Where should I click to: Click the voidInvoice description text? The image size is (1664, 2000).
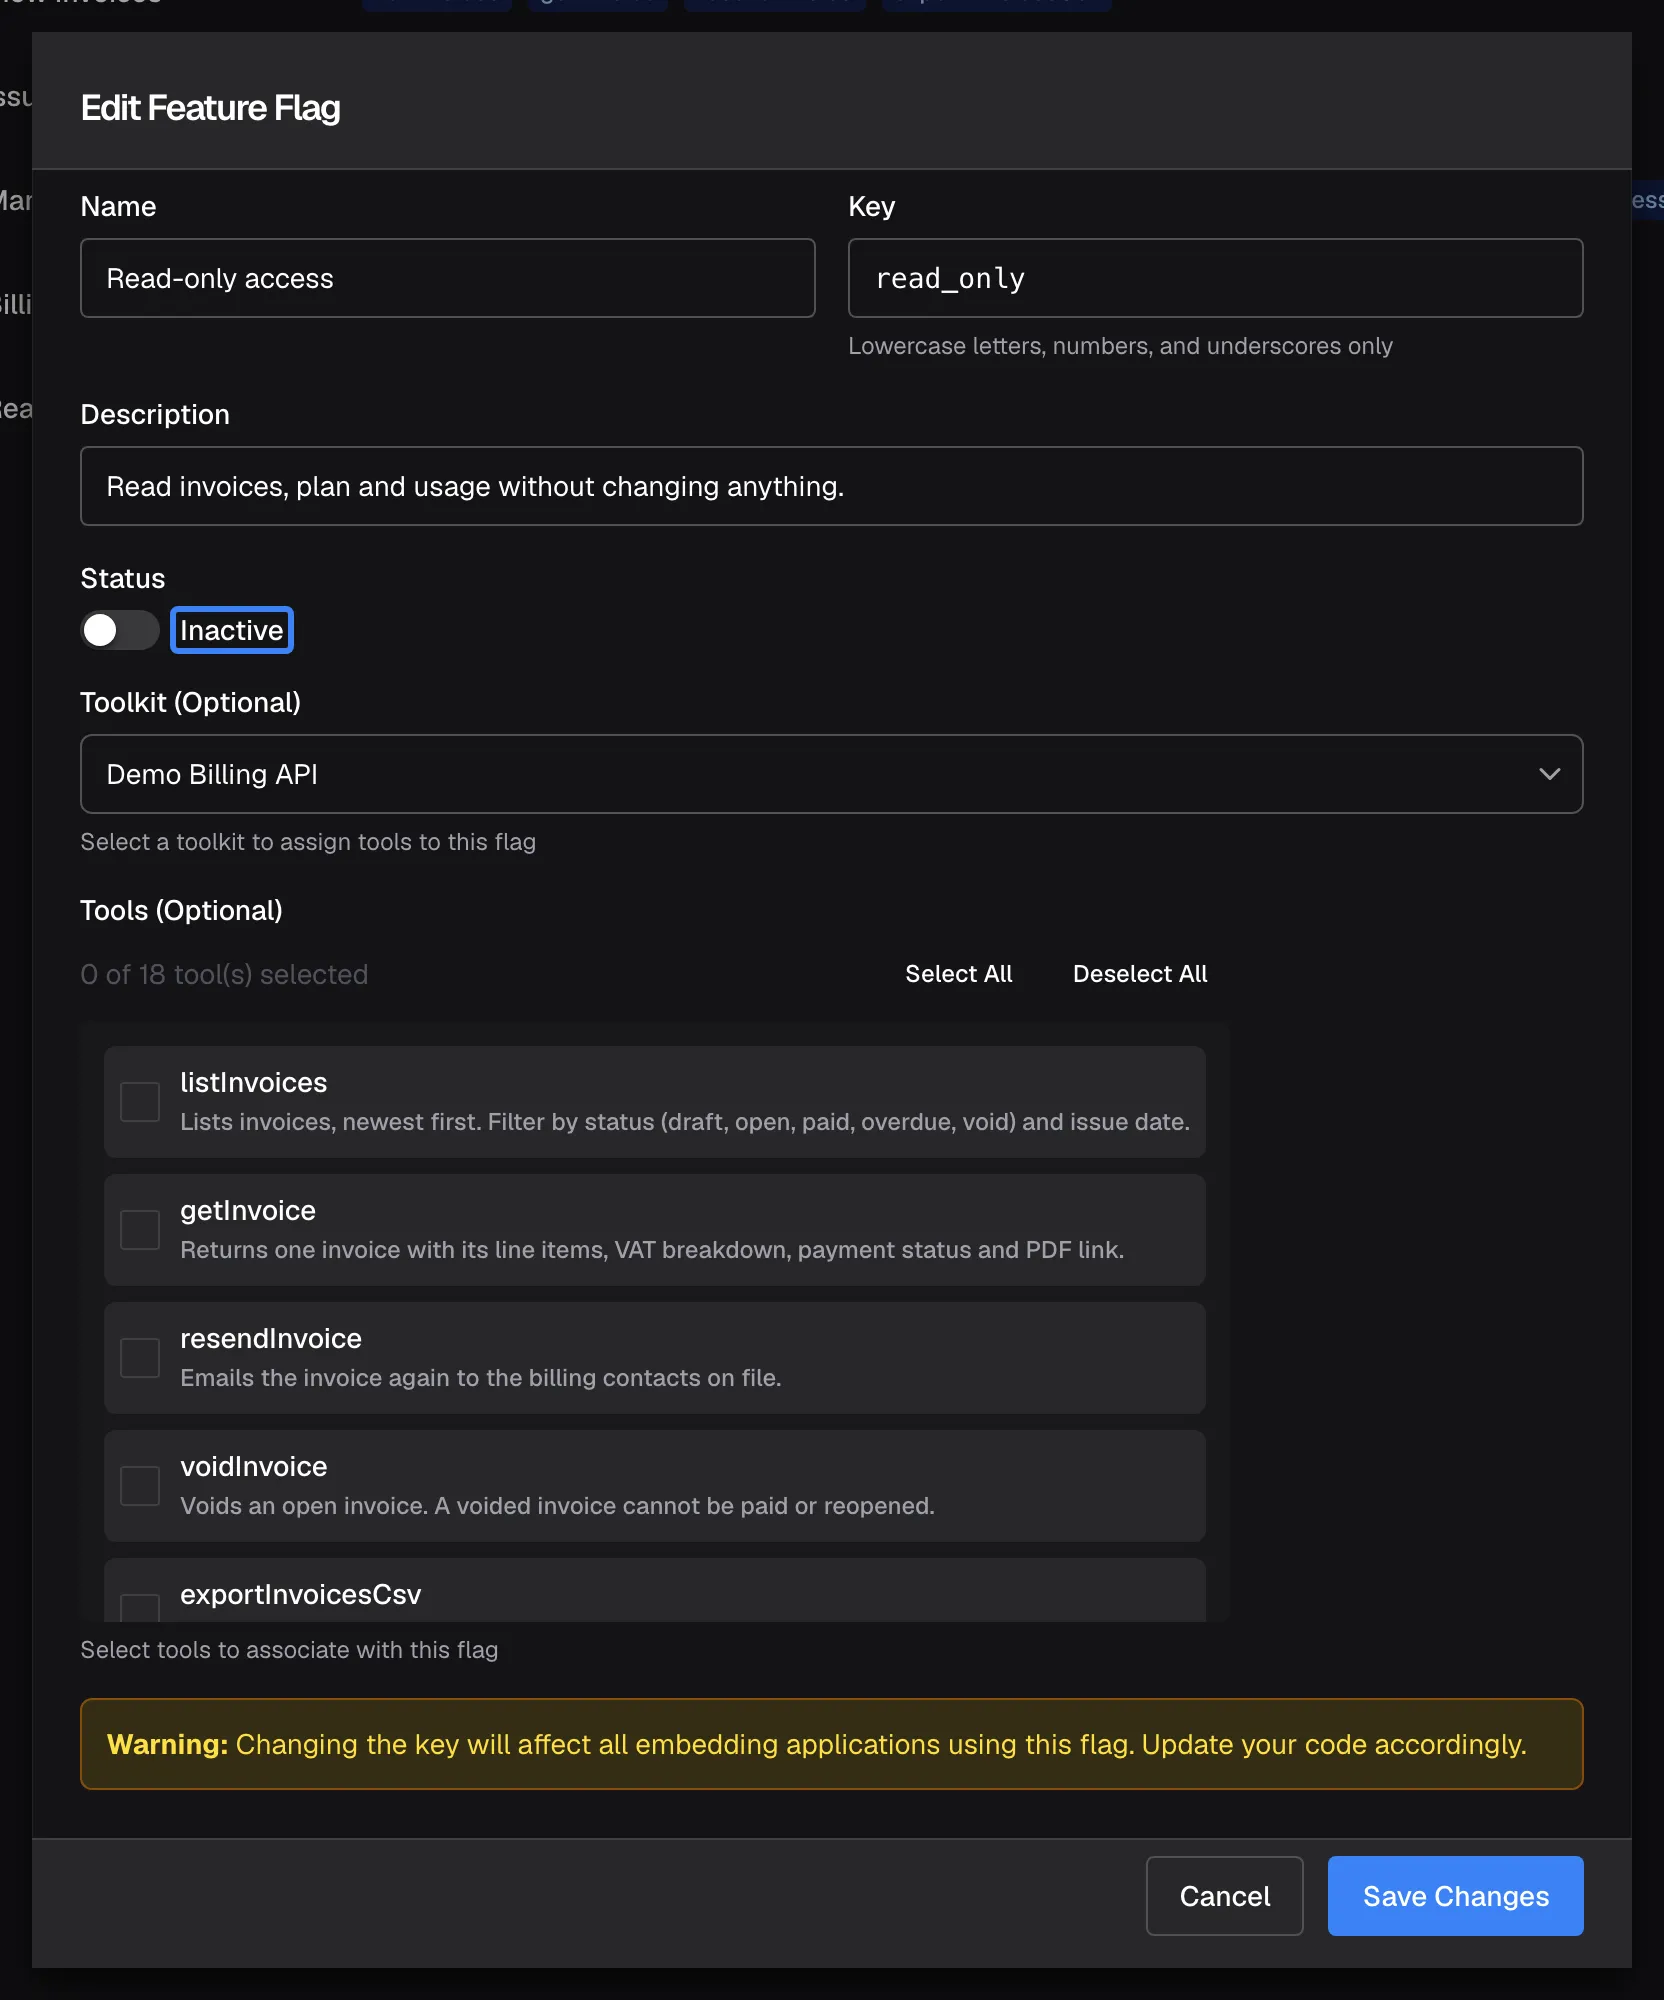coord(557,1506)
